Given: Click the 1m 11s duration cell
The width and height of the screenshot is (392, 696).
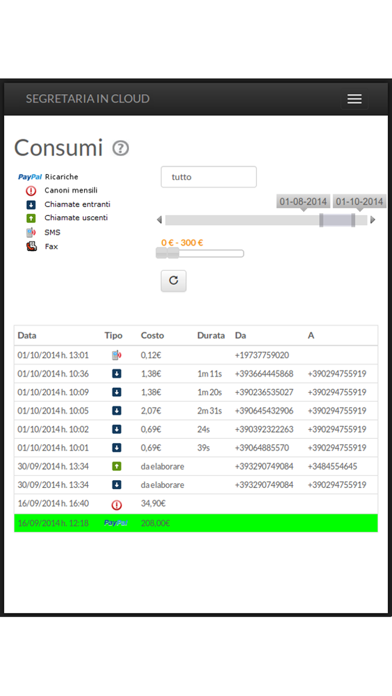Looking at the screenshot, I should (x=210, y=374).
